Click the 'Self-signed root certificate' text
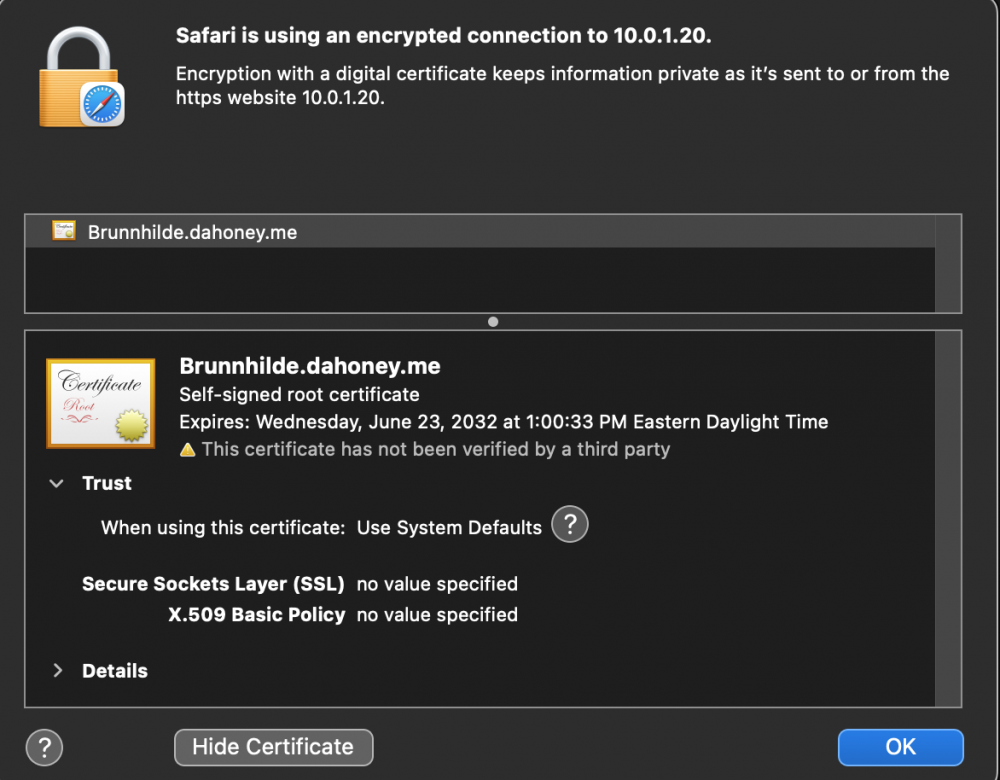 point(299,395)
